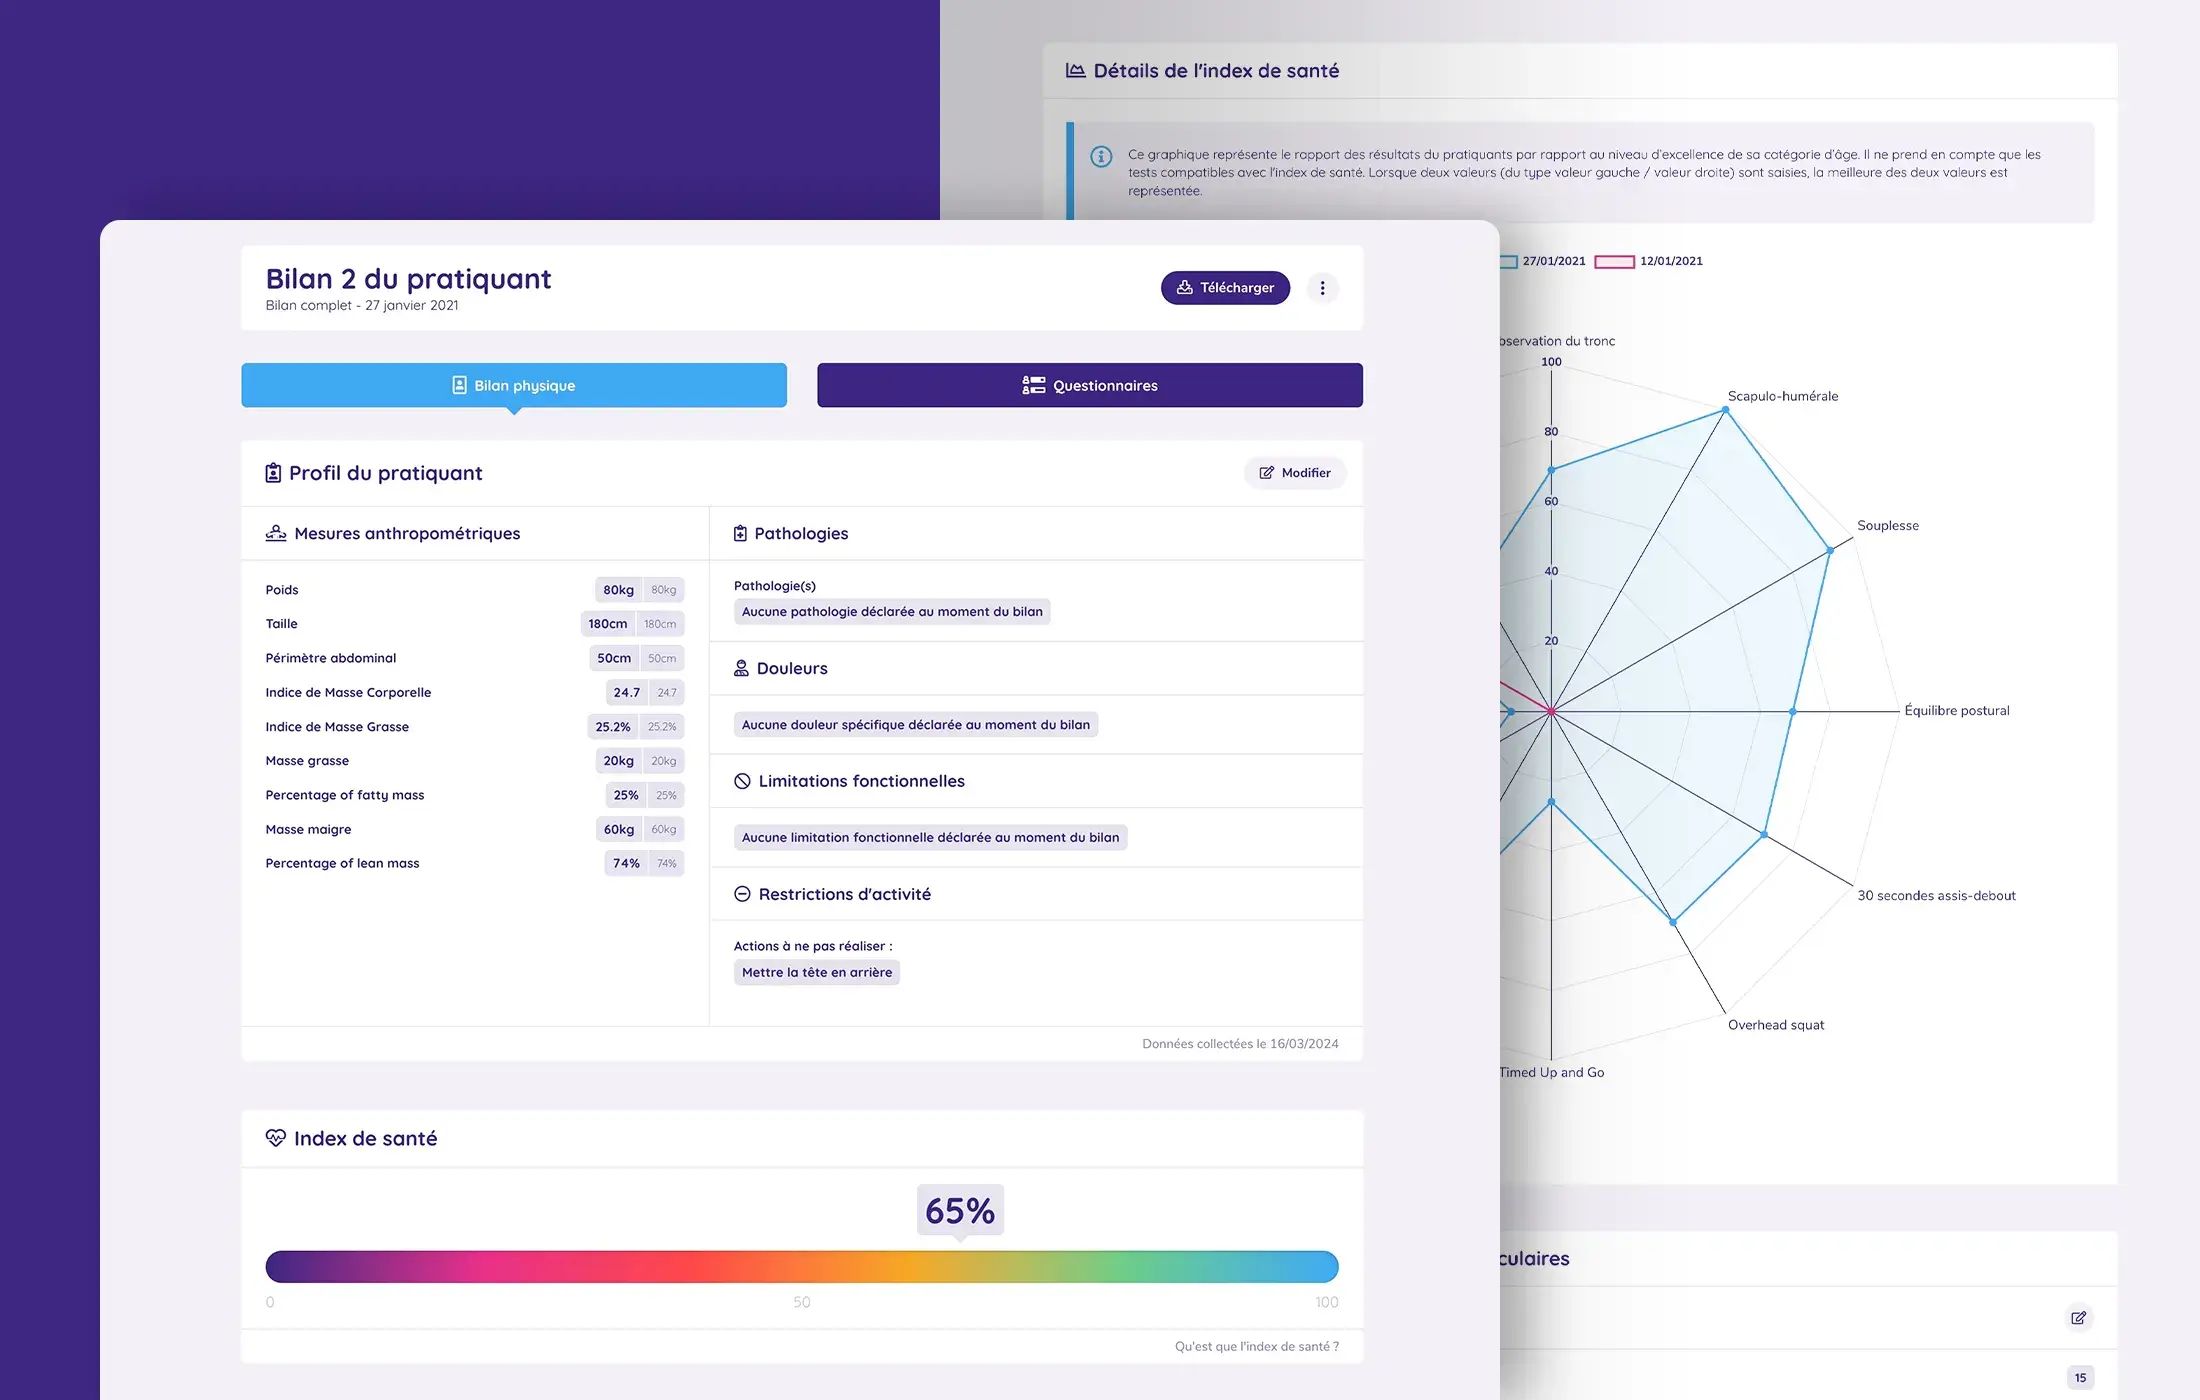
Task: Click the Détails de l'index chart icon
Action: (x=1076, y=70)
